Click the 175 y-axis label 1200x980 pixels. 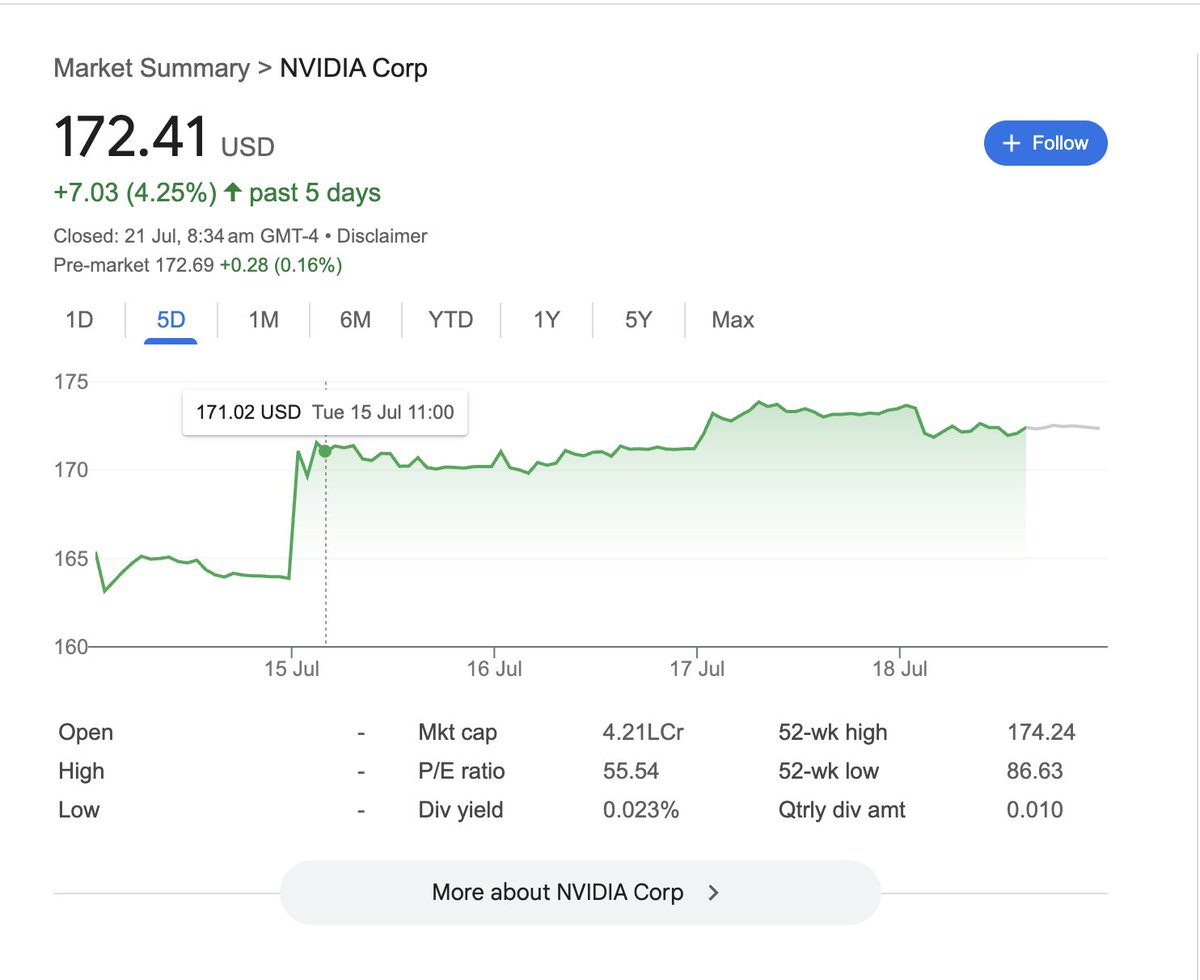(x=71, y=382)
